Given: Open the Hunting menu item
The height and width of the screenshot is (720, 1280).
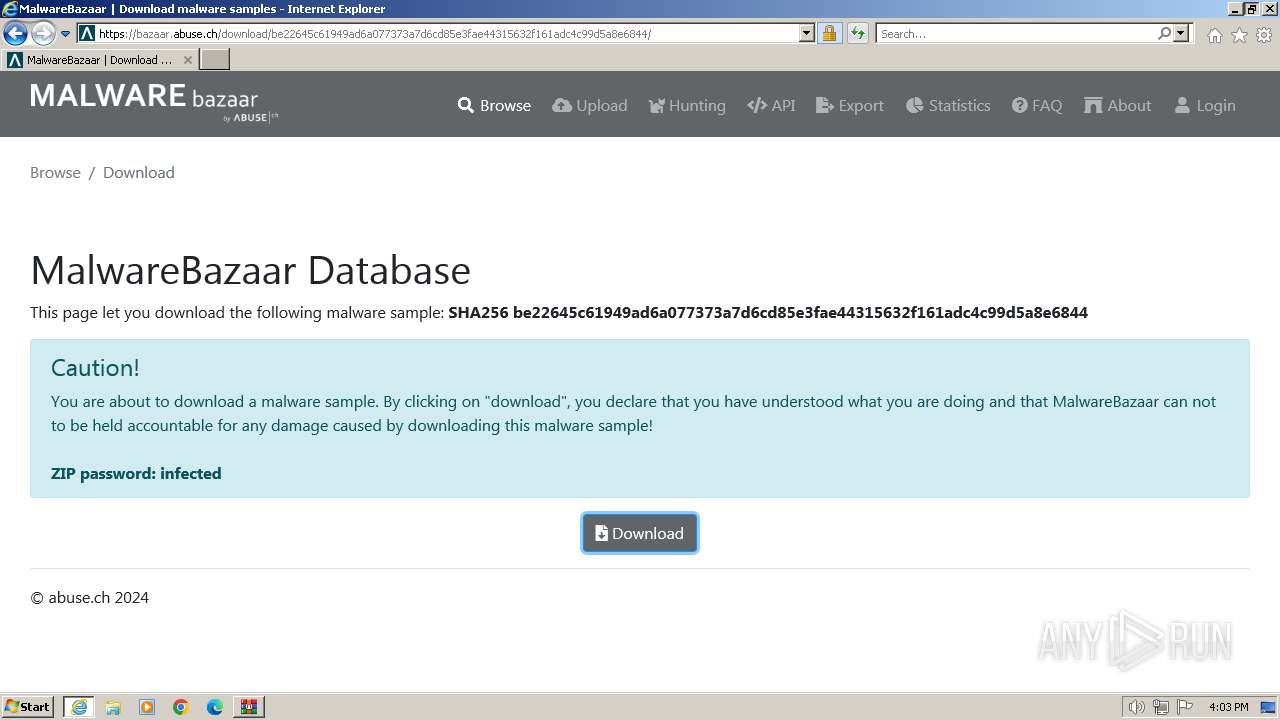Looking at the screenshot, I should (687, 105).
